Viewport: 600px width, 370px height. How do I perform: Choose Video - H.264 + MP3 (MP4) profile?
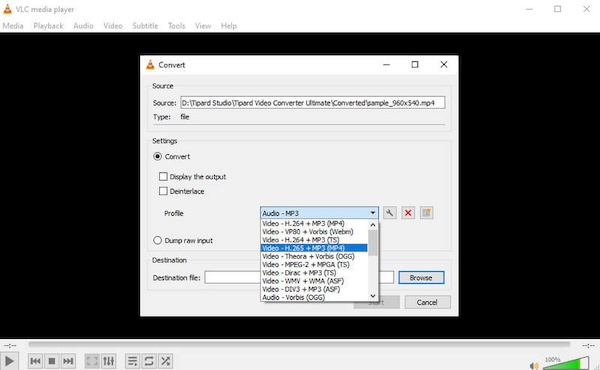point(314,223)
